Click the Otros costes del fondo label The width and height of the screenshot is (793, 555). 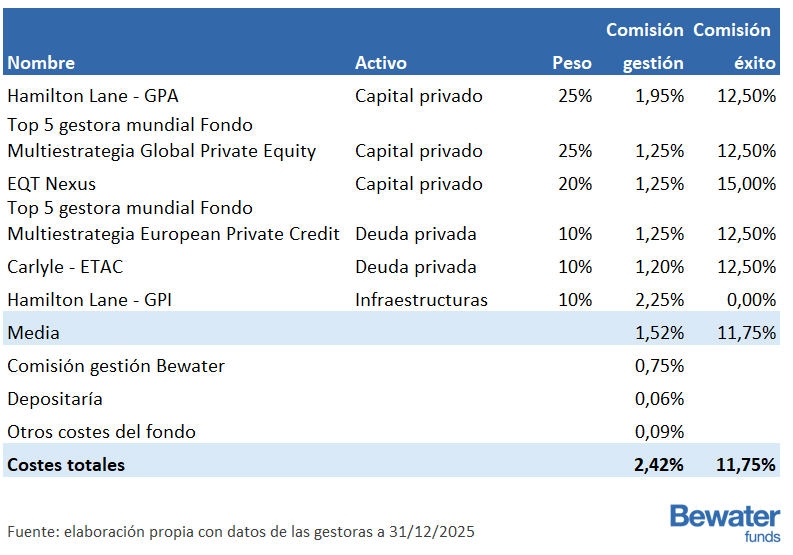101,432
